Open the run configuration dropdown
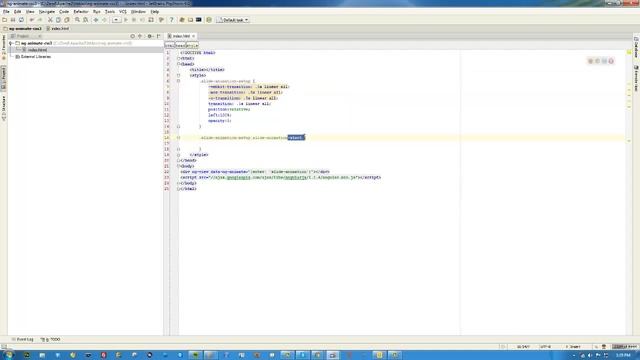This screenshot has height=360, width=640. (x=116, y=20)
